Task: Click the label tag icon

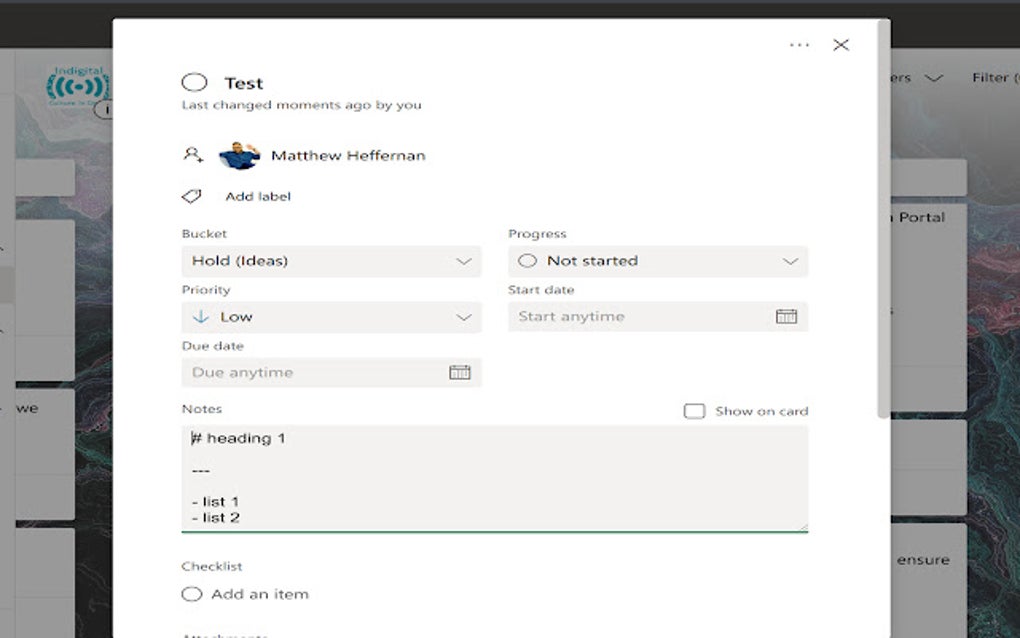Action: (192, 196)
